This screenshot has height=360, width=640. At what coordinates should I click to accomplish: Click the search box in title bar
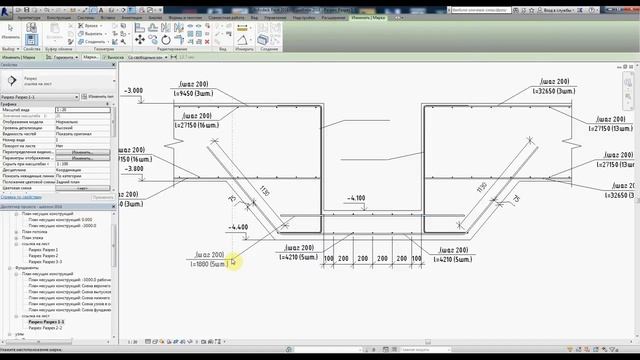pos(481,10)
